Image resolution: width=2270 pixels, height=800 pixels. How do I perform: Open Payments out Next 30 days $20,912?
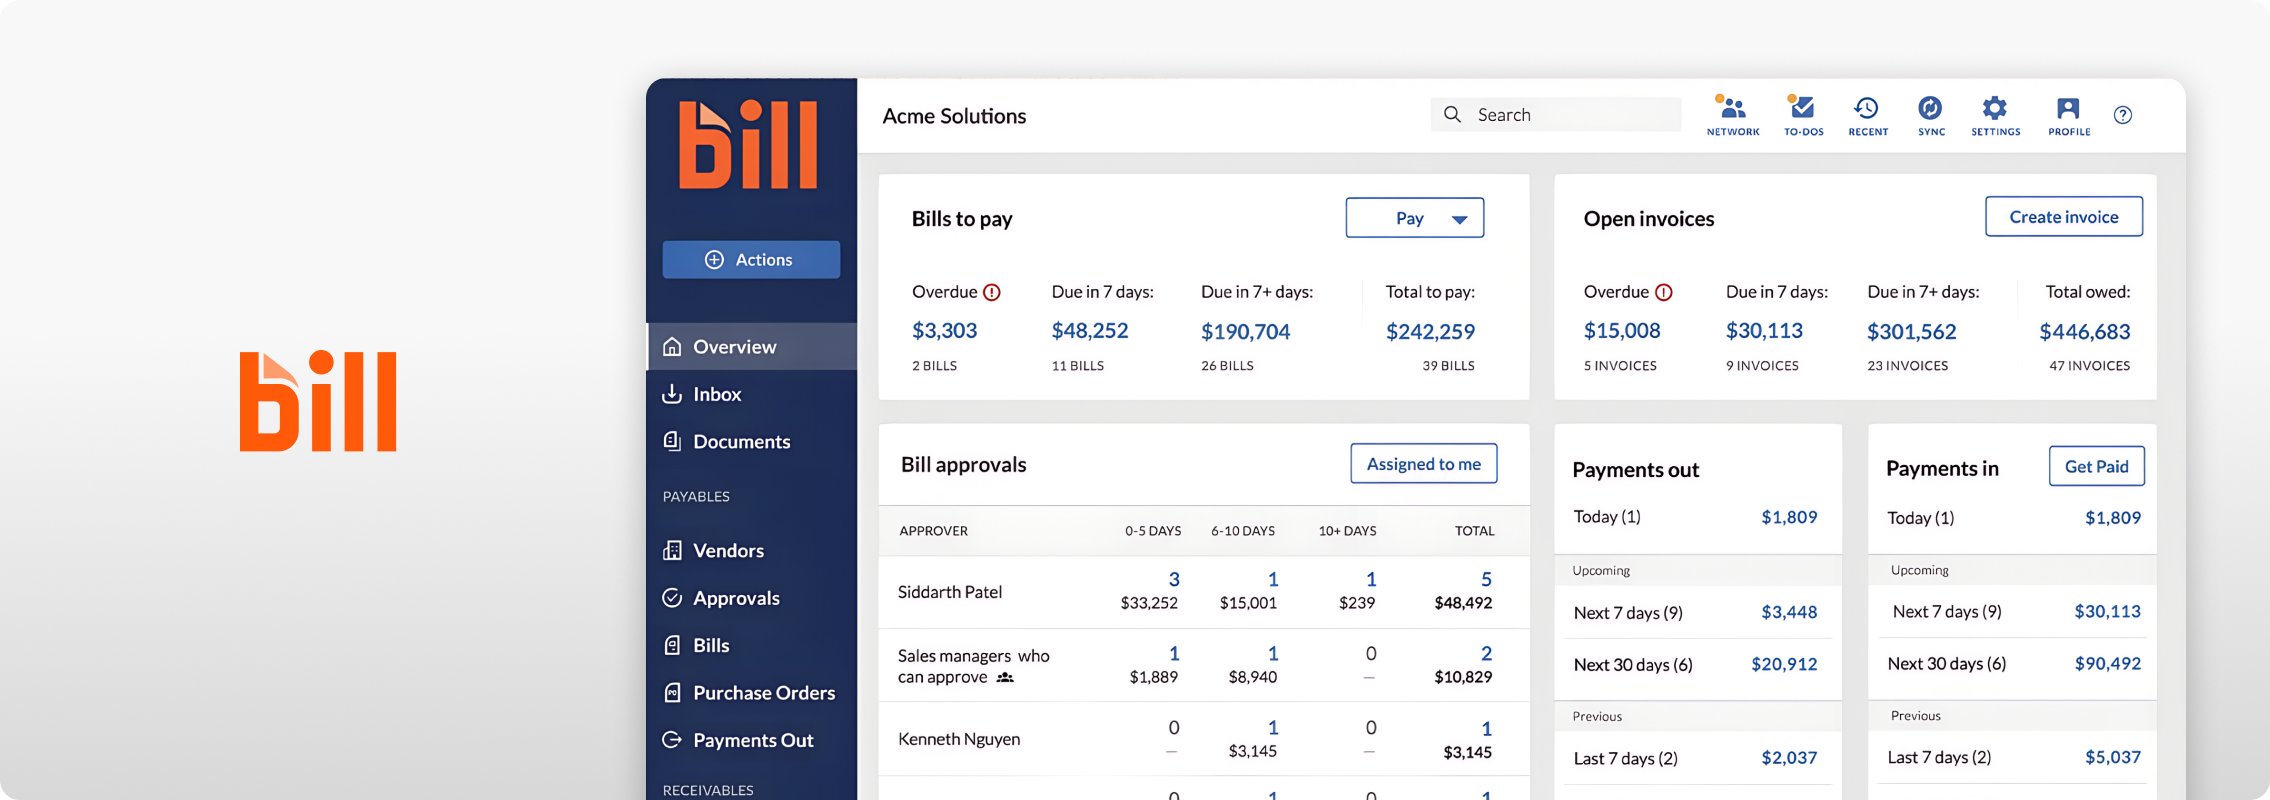point(1784,664)
